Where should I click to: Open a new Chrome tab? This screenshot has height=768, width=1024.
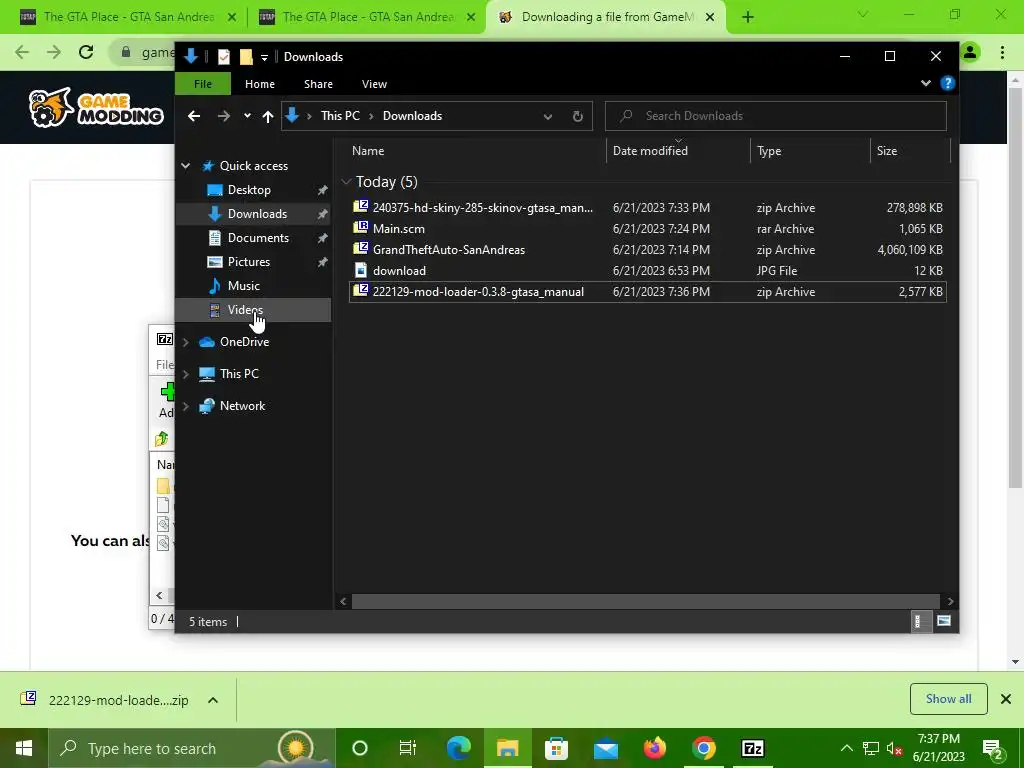click(748, 18)
